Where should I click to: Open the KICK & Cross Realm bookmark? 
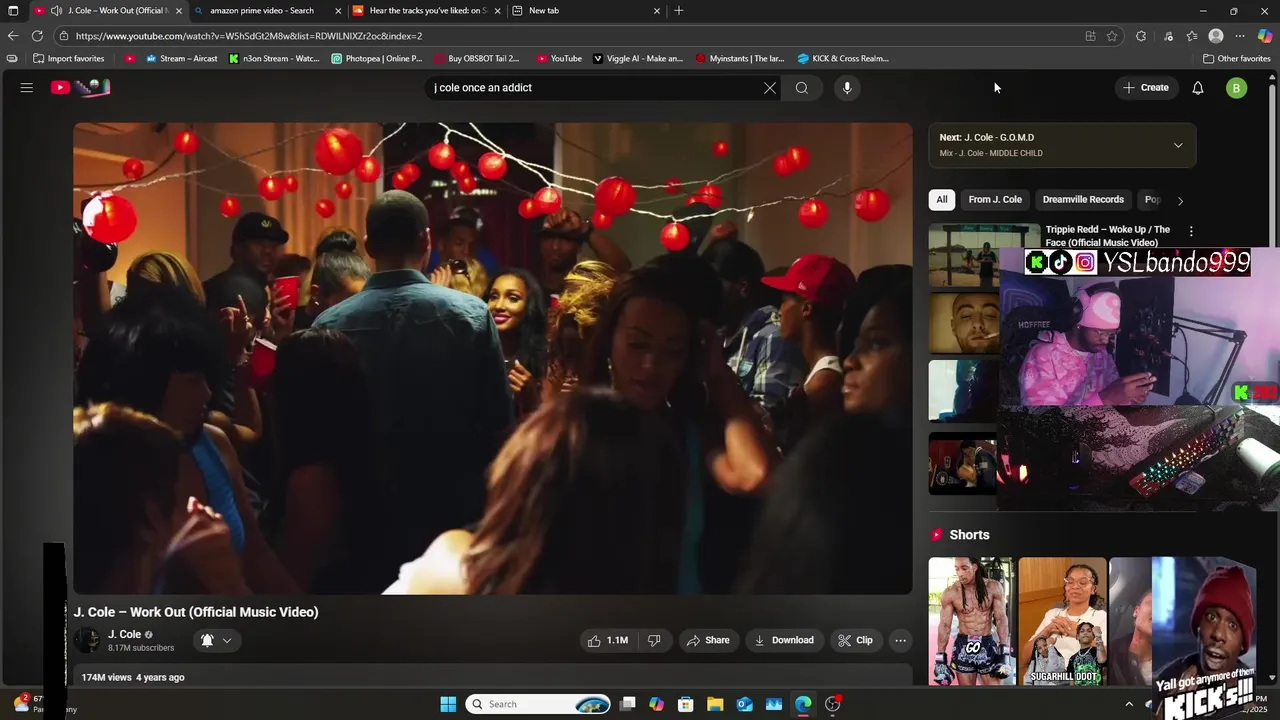tap(843, 58)
